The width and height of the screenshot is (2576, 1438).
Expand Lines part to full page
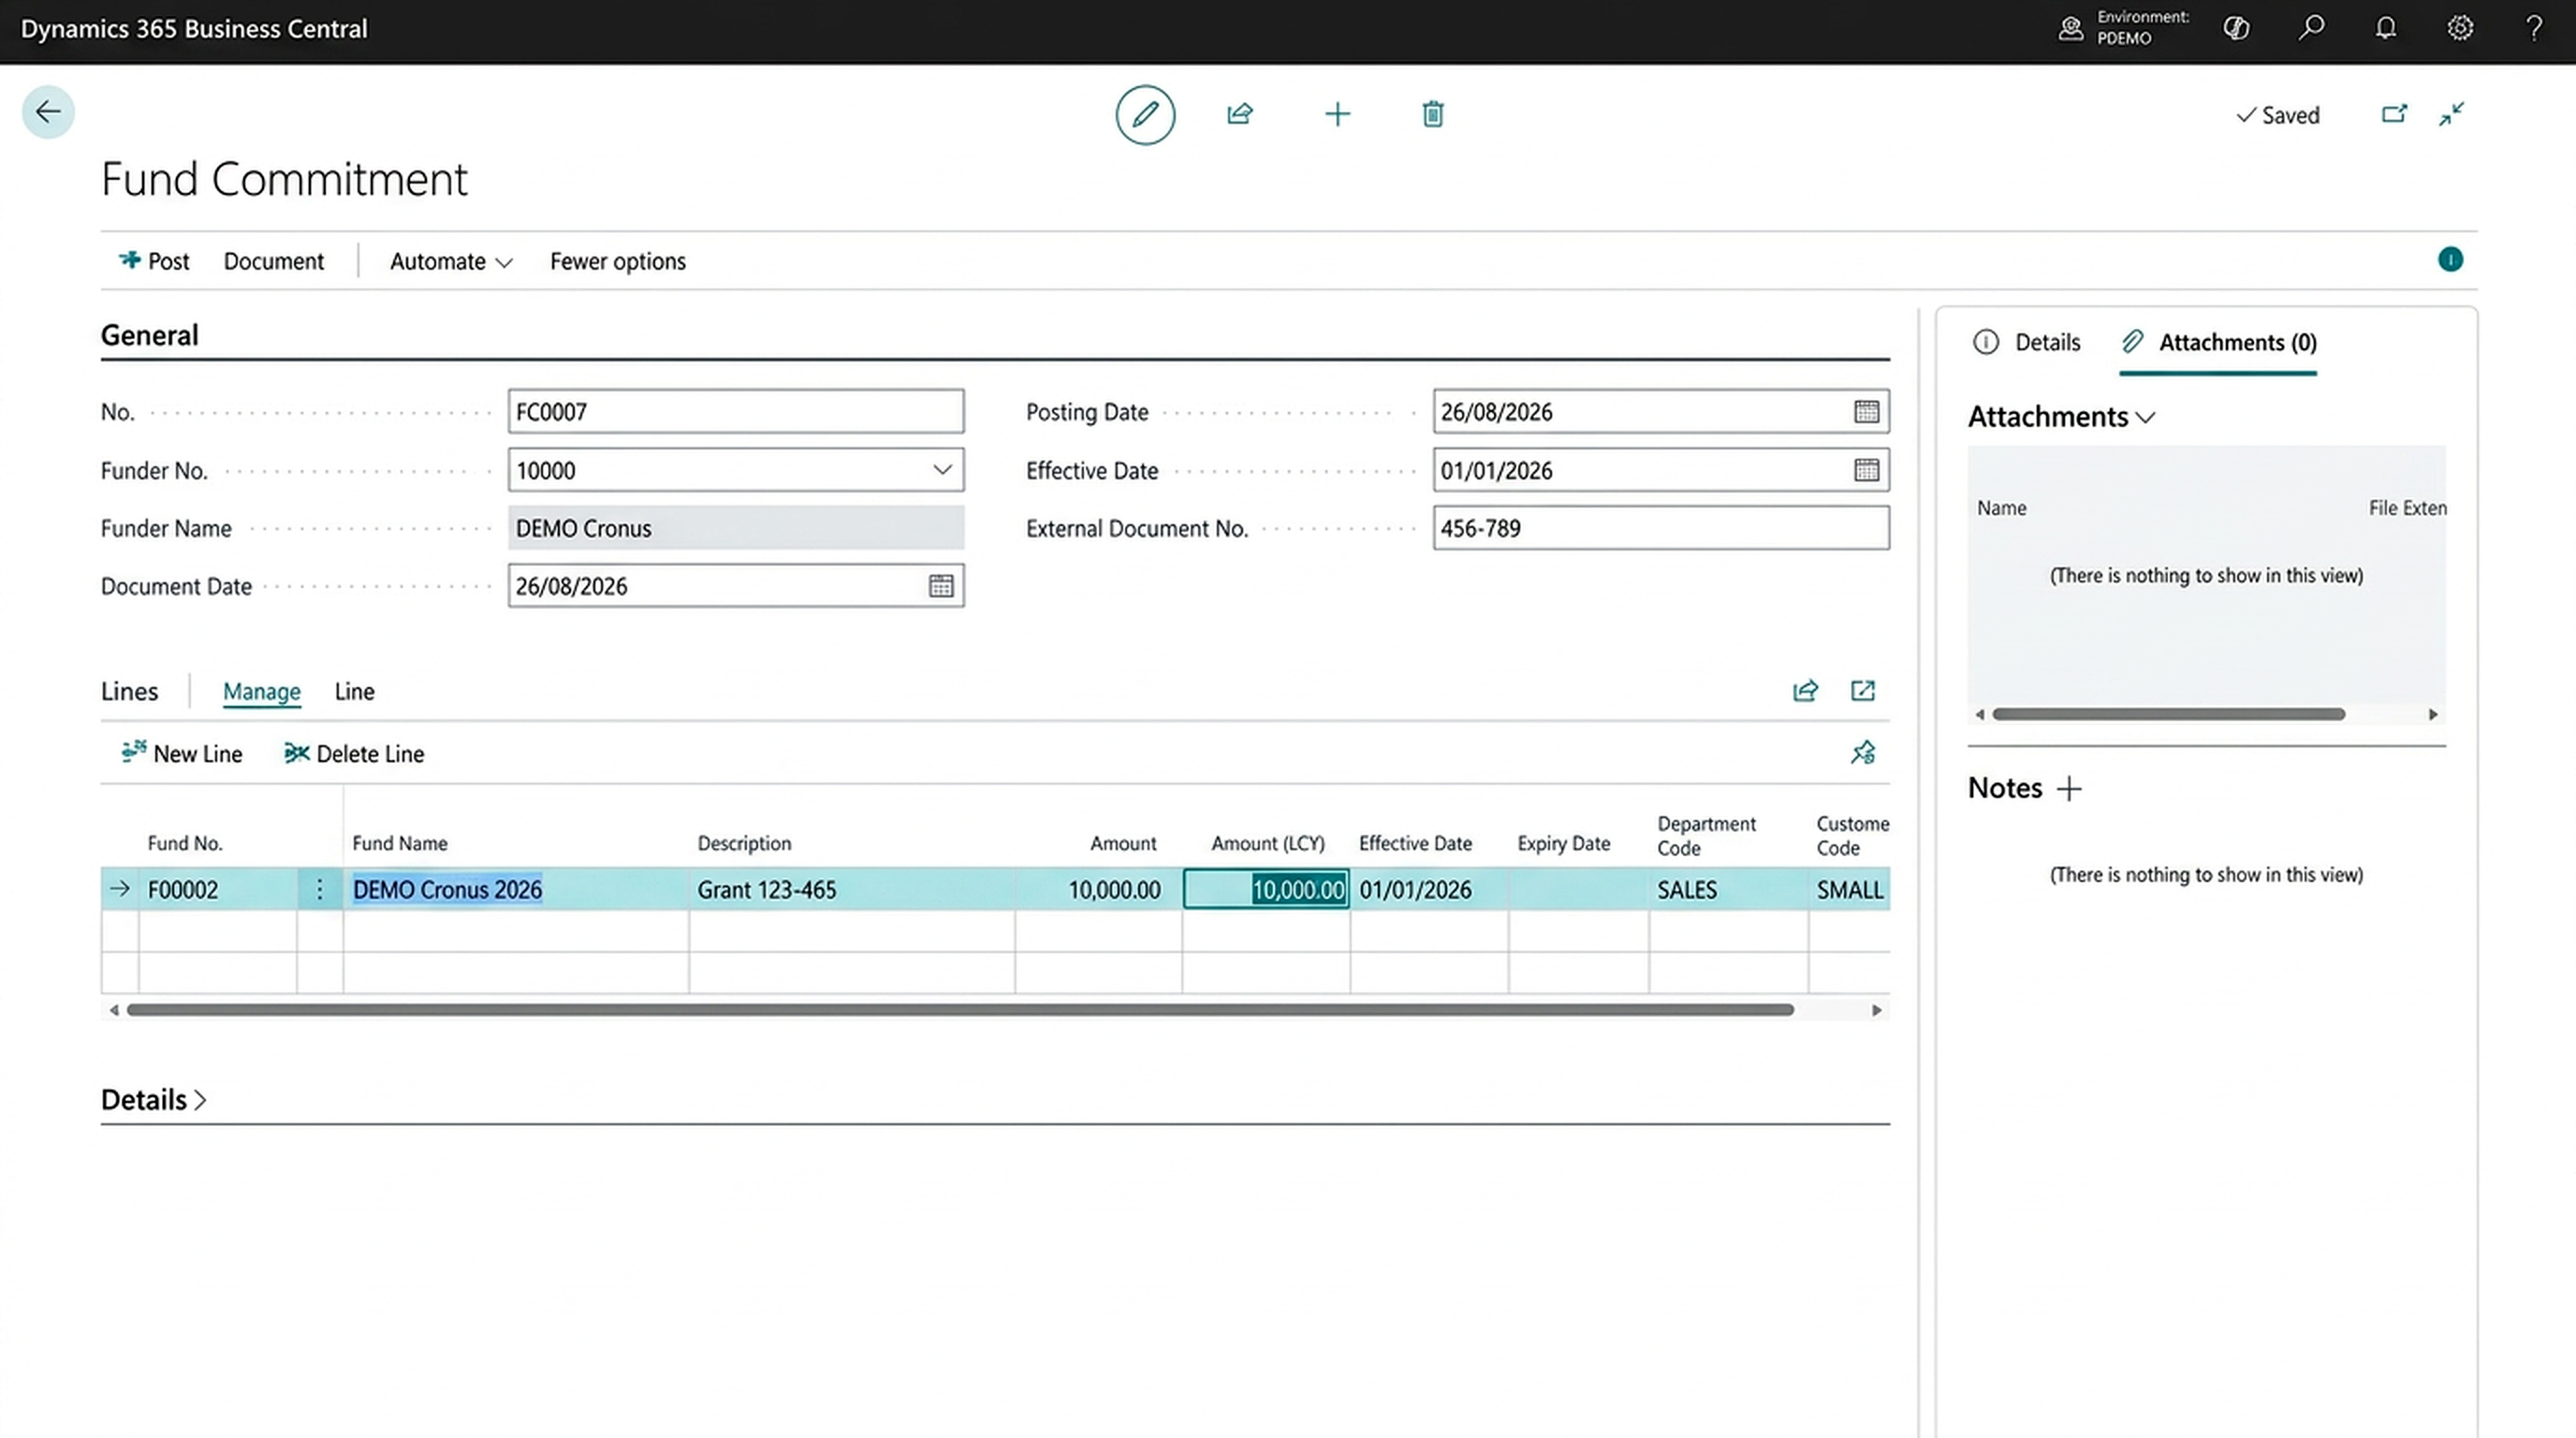1863,691
